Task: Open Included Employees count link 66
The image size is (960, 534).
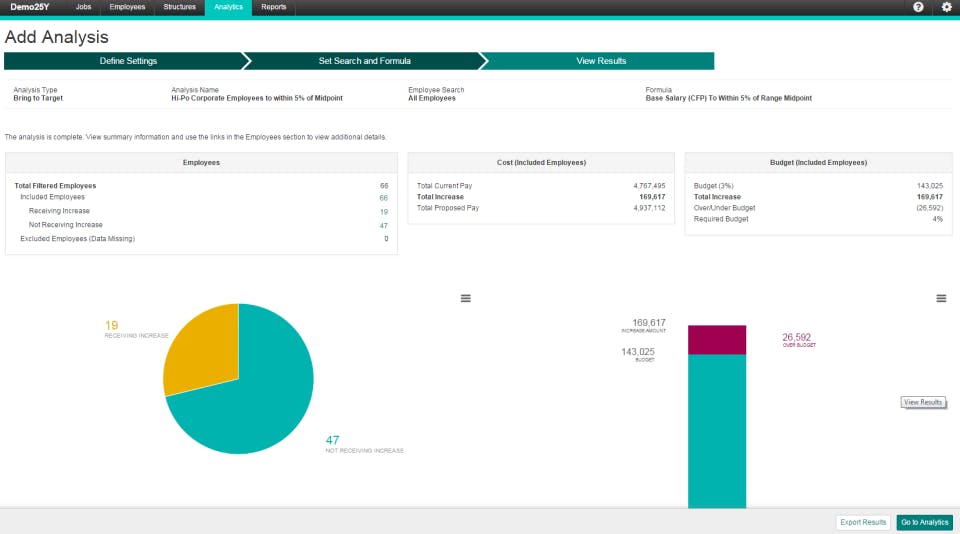Action: (x=383, y=198)
